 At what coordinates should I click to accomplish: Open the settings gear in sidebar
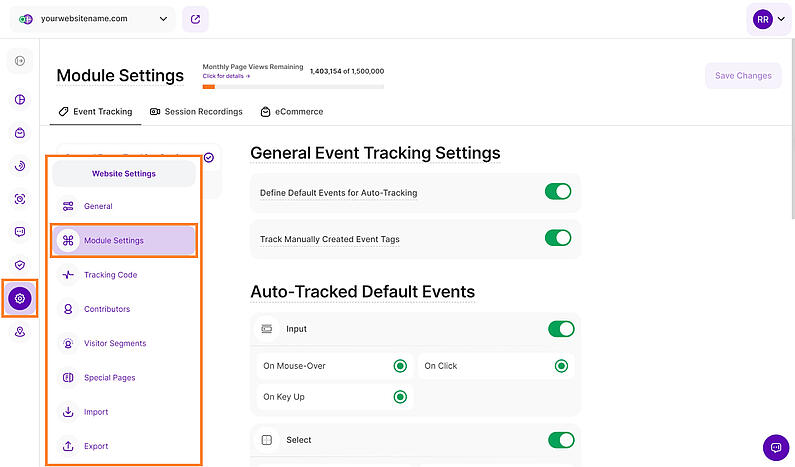click(x=20, y=298)
